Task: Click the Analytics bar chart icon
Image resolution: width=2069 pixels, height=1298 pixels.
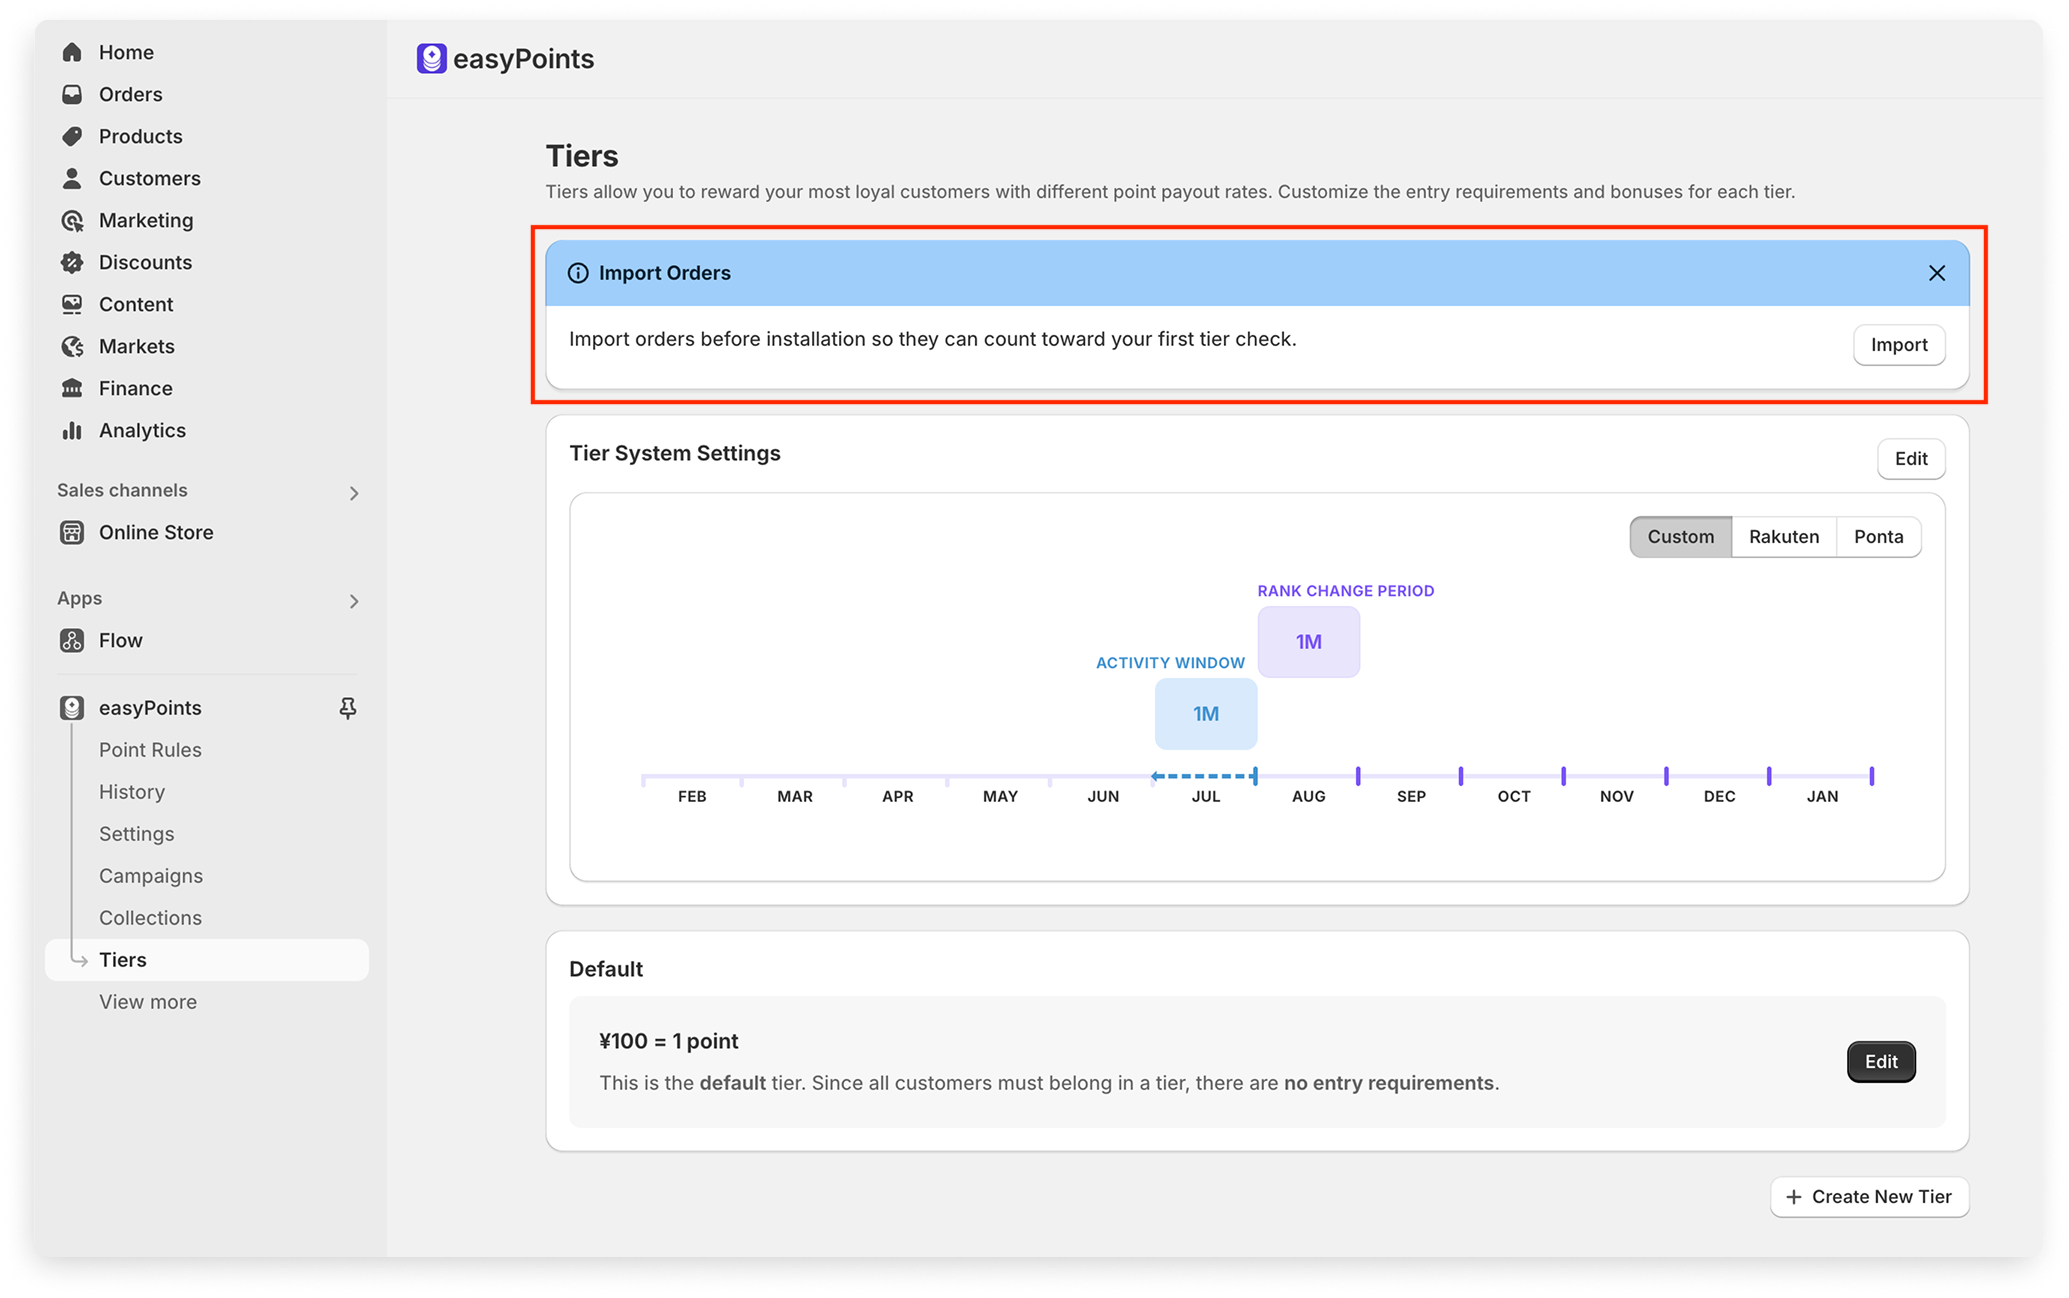Action: pyautogui.click(x=72, y=430)
